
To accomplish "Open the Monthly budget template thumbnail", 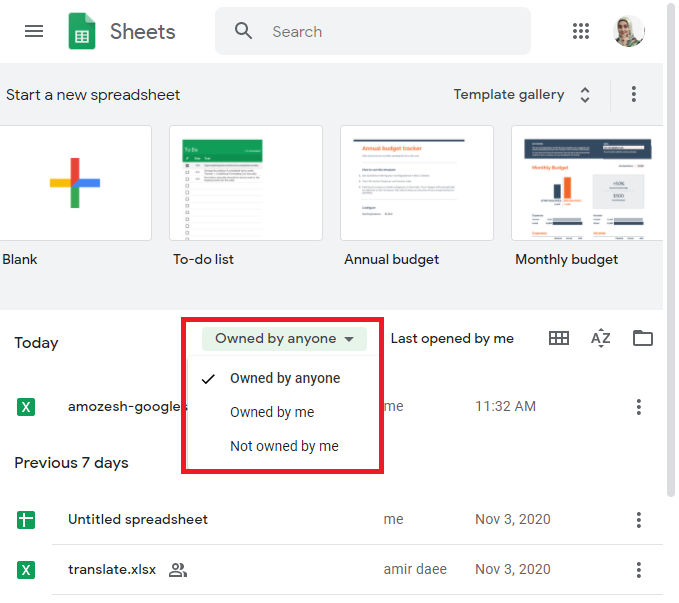I will coord(587,183).
